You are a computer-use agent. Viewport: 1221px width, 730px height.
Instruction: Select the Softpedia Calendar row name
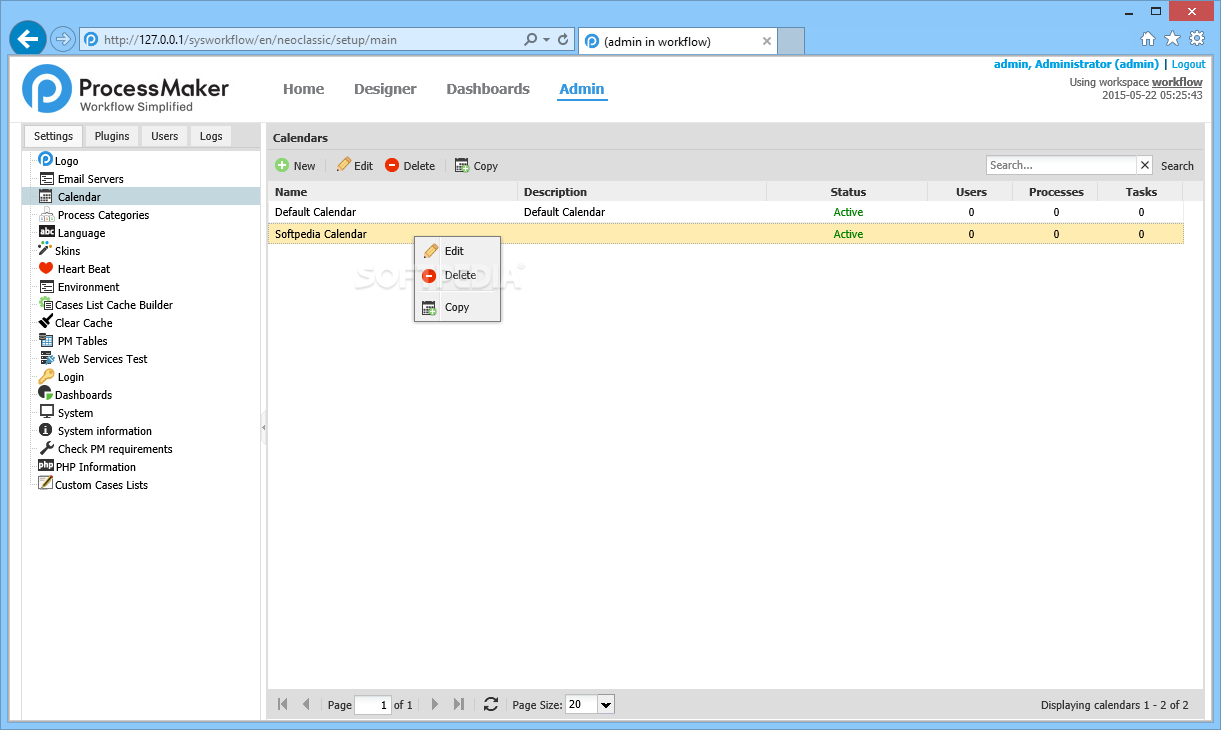tap(320, 234)
